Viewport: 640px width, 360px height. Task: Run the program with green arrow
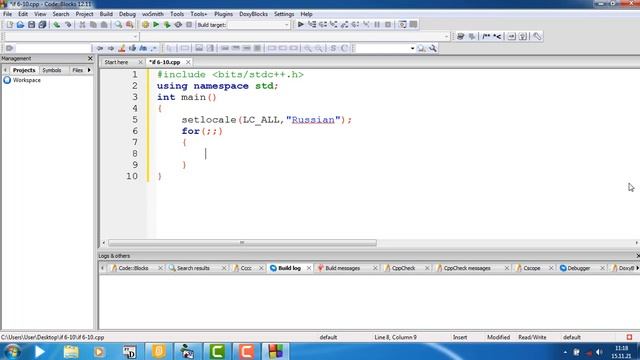pos(156,25)
